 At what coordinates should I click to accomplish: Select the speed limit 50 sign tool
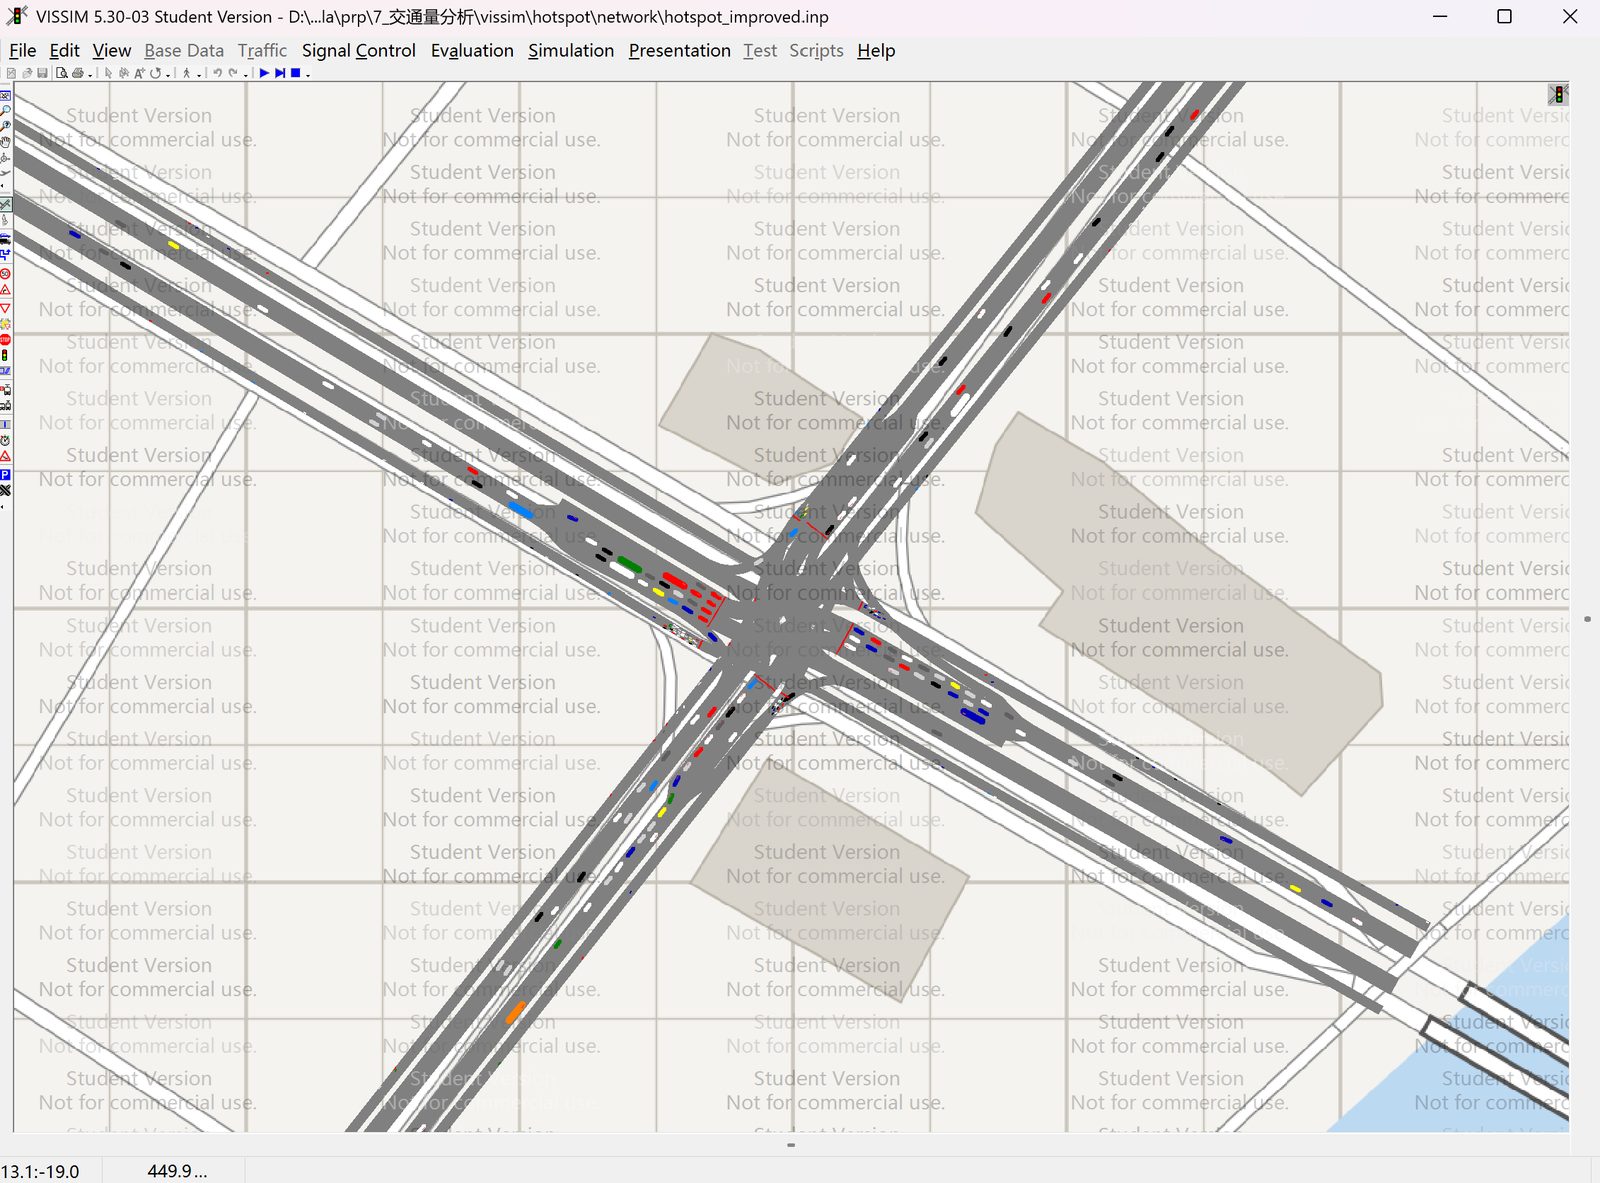click(x=5, y=273)
